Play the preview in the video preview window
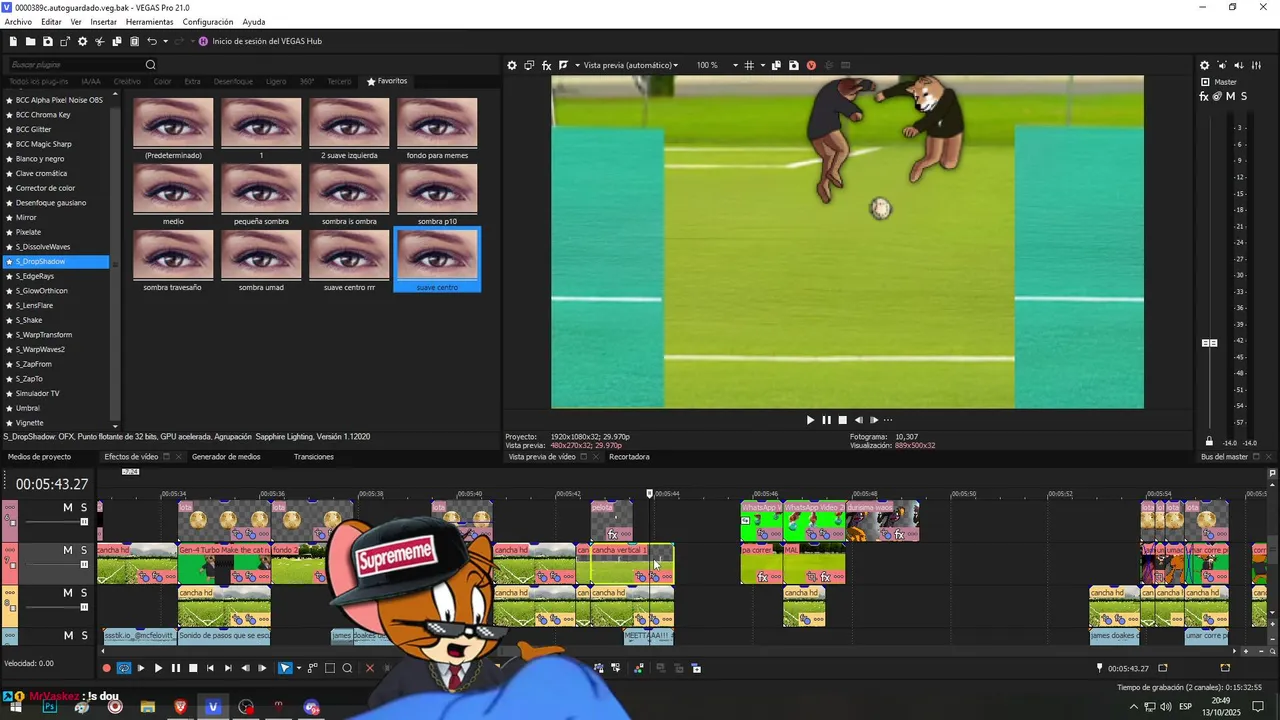Screen dimensions: 1280x720 [x=810, y=420]
